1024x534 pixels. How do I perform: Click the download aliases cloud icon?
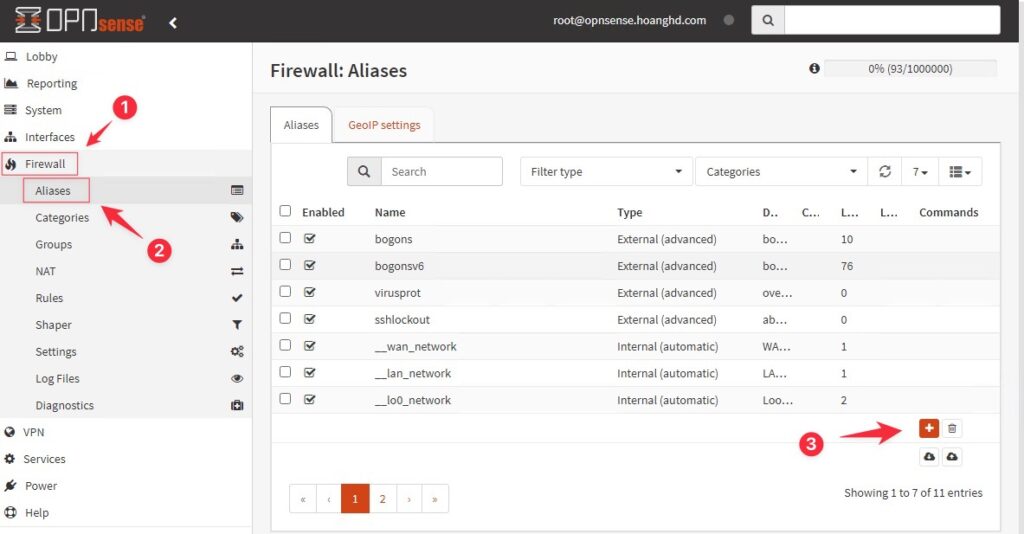point(929,456)
